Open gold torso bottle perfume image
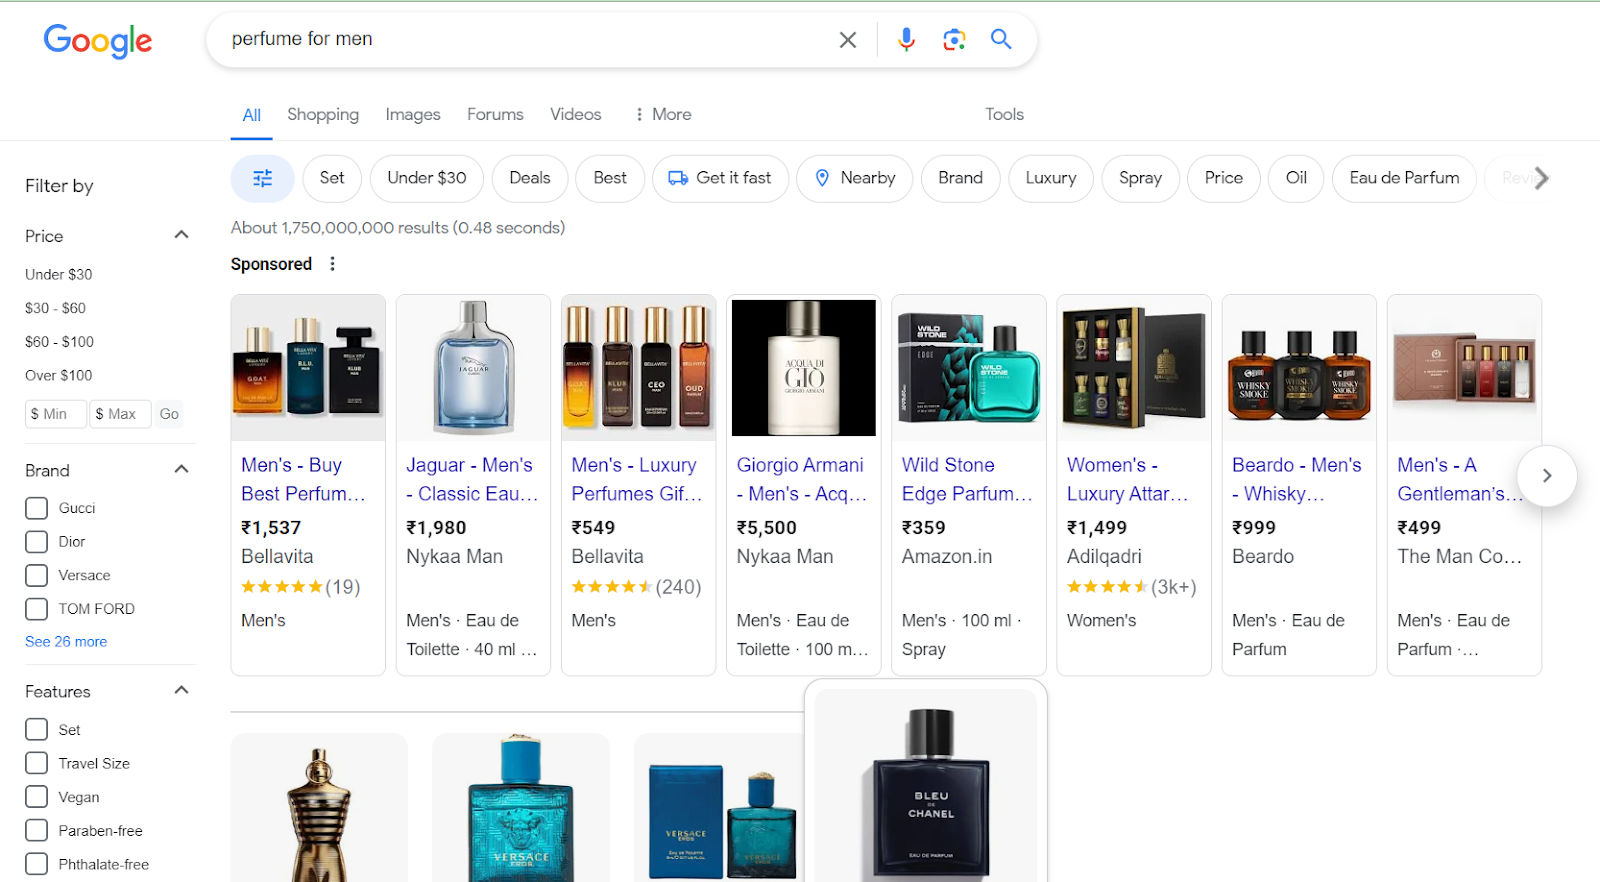 coord(319,808)
